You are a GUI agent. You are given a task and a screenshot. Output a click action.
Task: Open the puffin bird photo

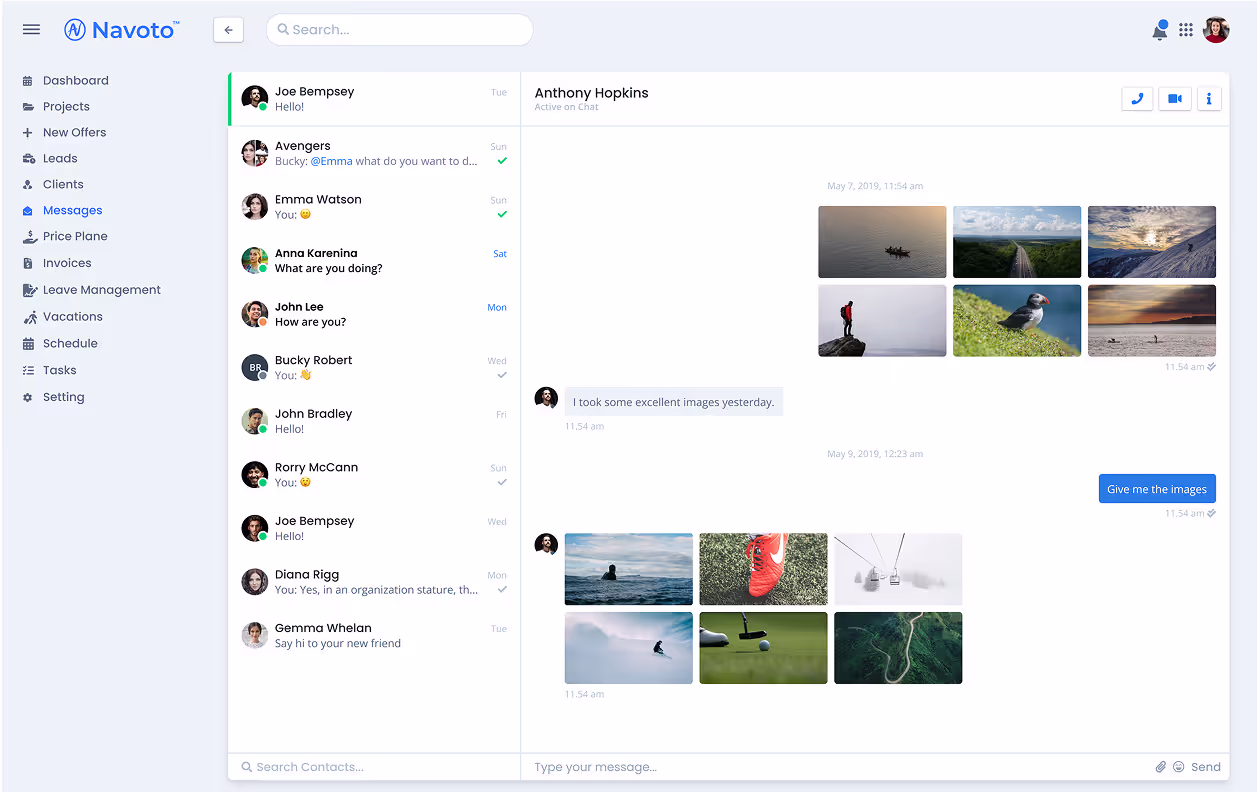coord(1017,321)
